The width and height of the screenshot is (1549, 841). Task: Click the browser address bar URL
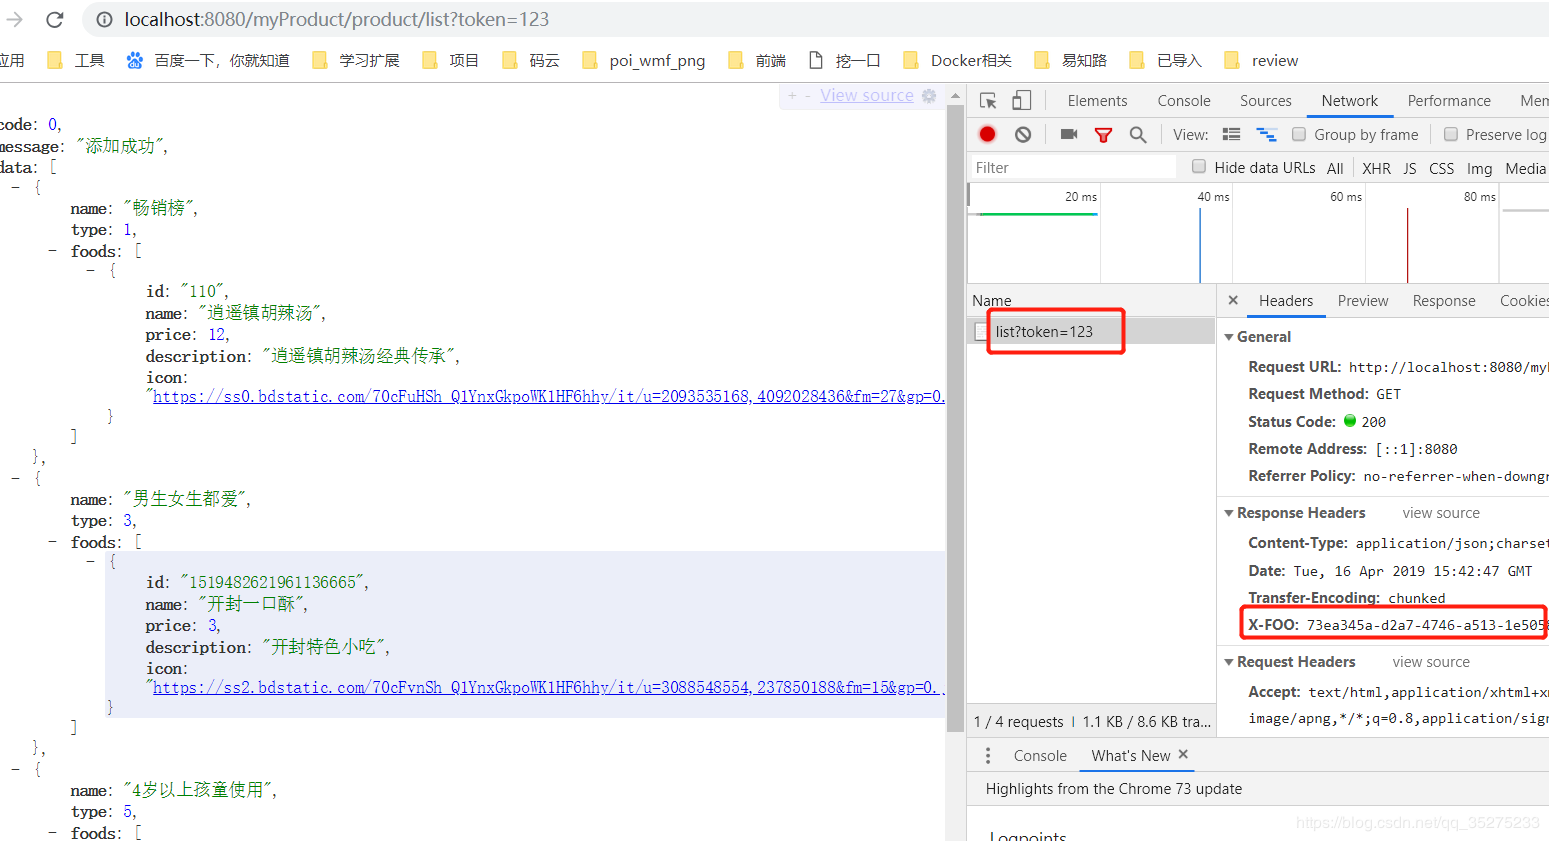[337, 19]
